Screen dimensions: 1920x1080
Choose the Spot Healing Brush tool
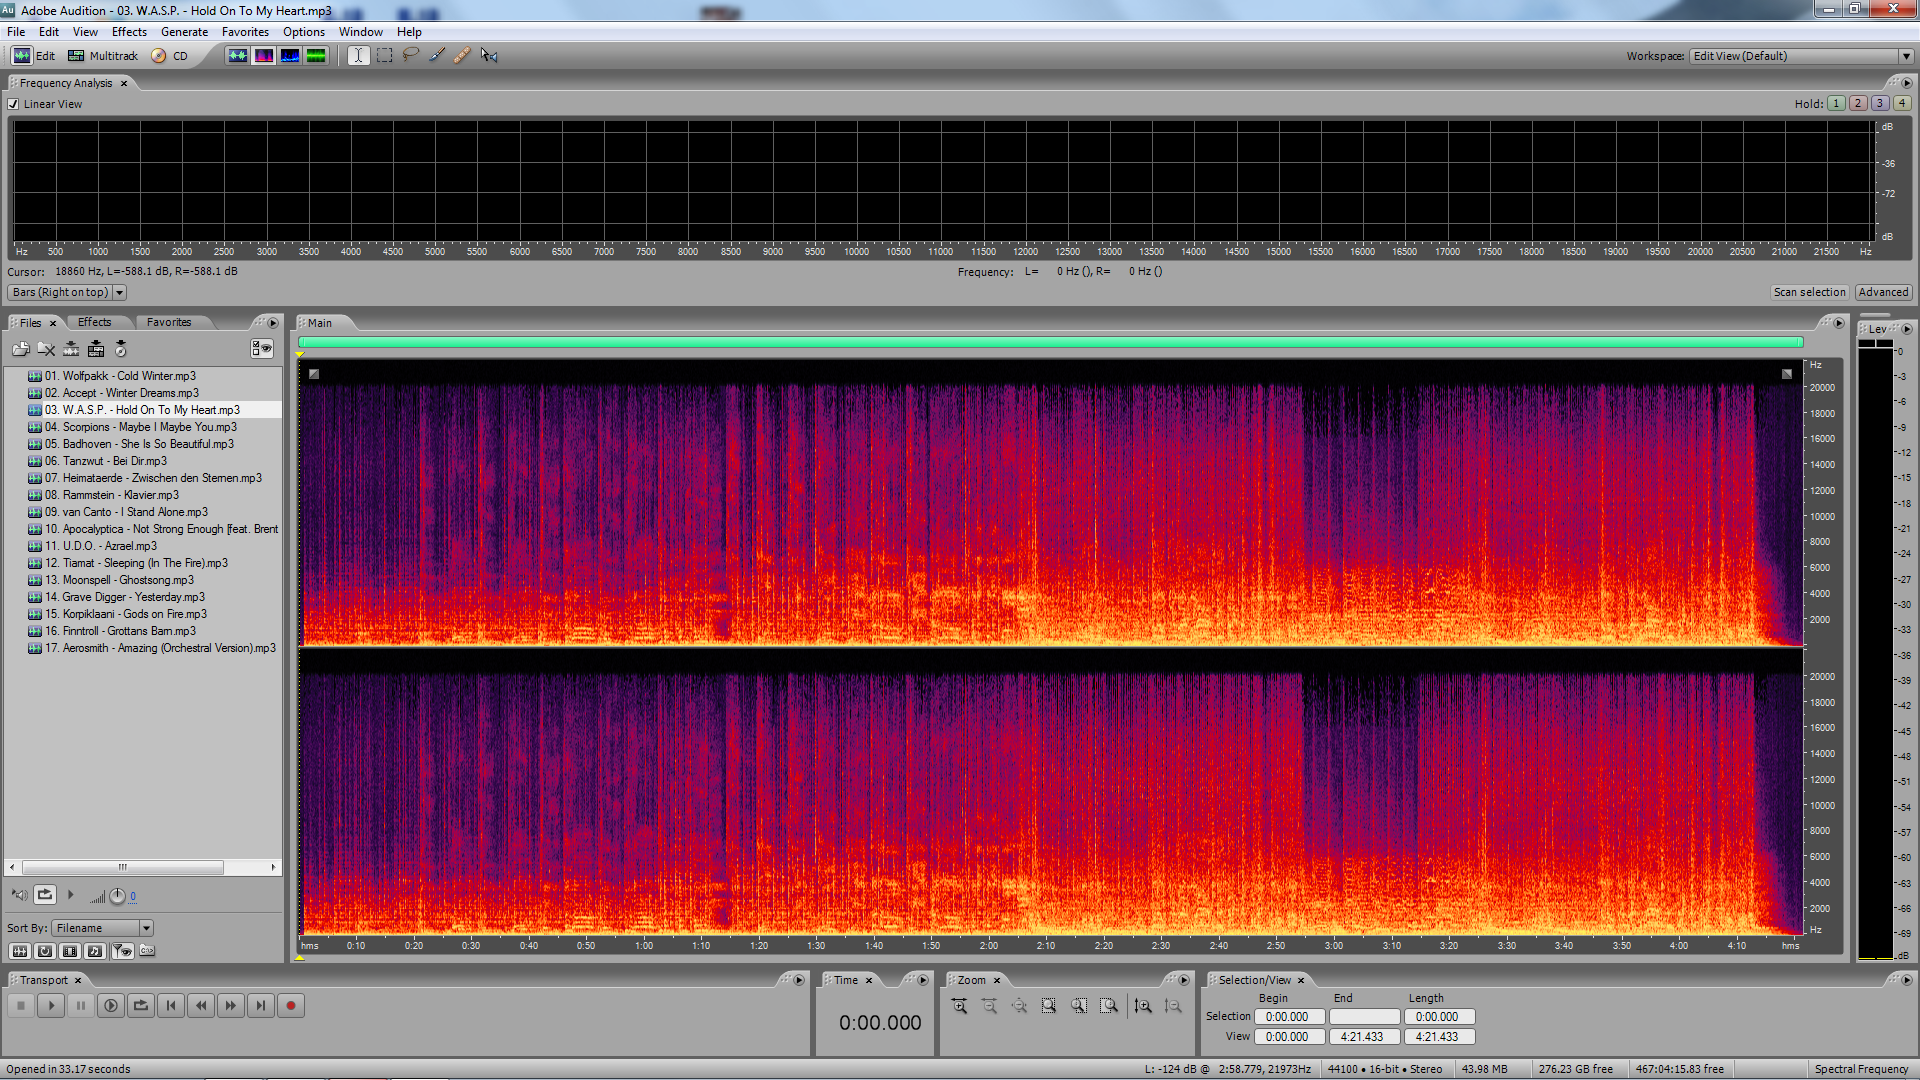point(462,56)
